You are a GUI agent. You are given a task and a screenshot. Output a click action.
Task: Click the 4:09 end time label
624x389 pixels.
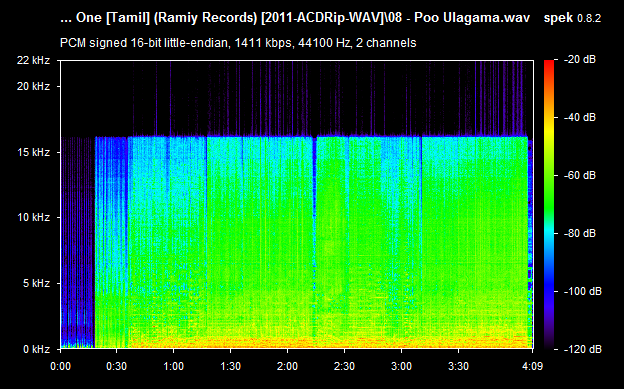532,366
